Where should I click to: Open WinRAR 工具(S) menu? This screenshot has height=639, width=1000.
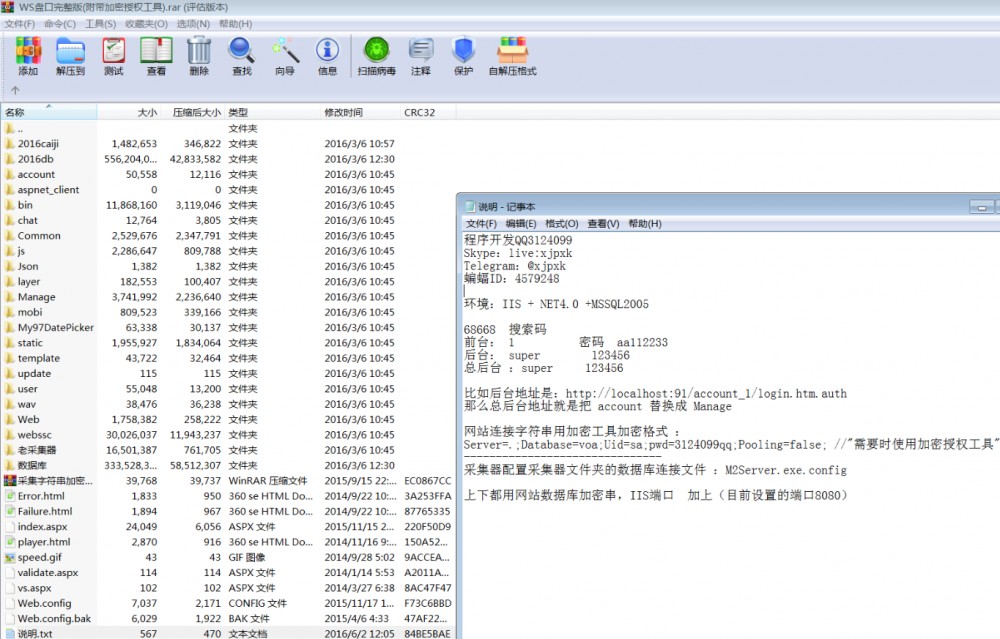(x=101, y=24)
